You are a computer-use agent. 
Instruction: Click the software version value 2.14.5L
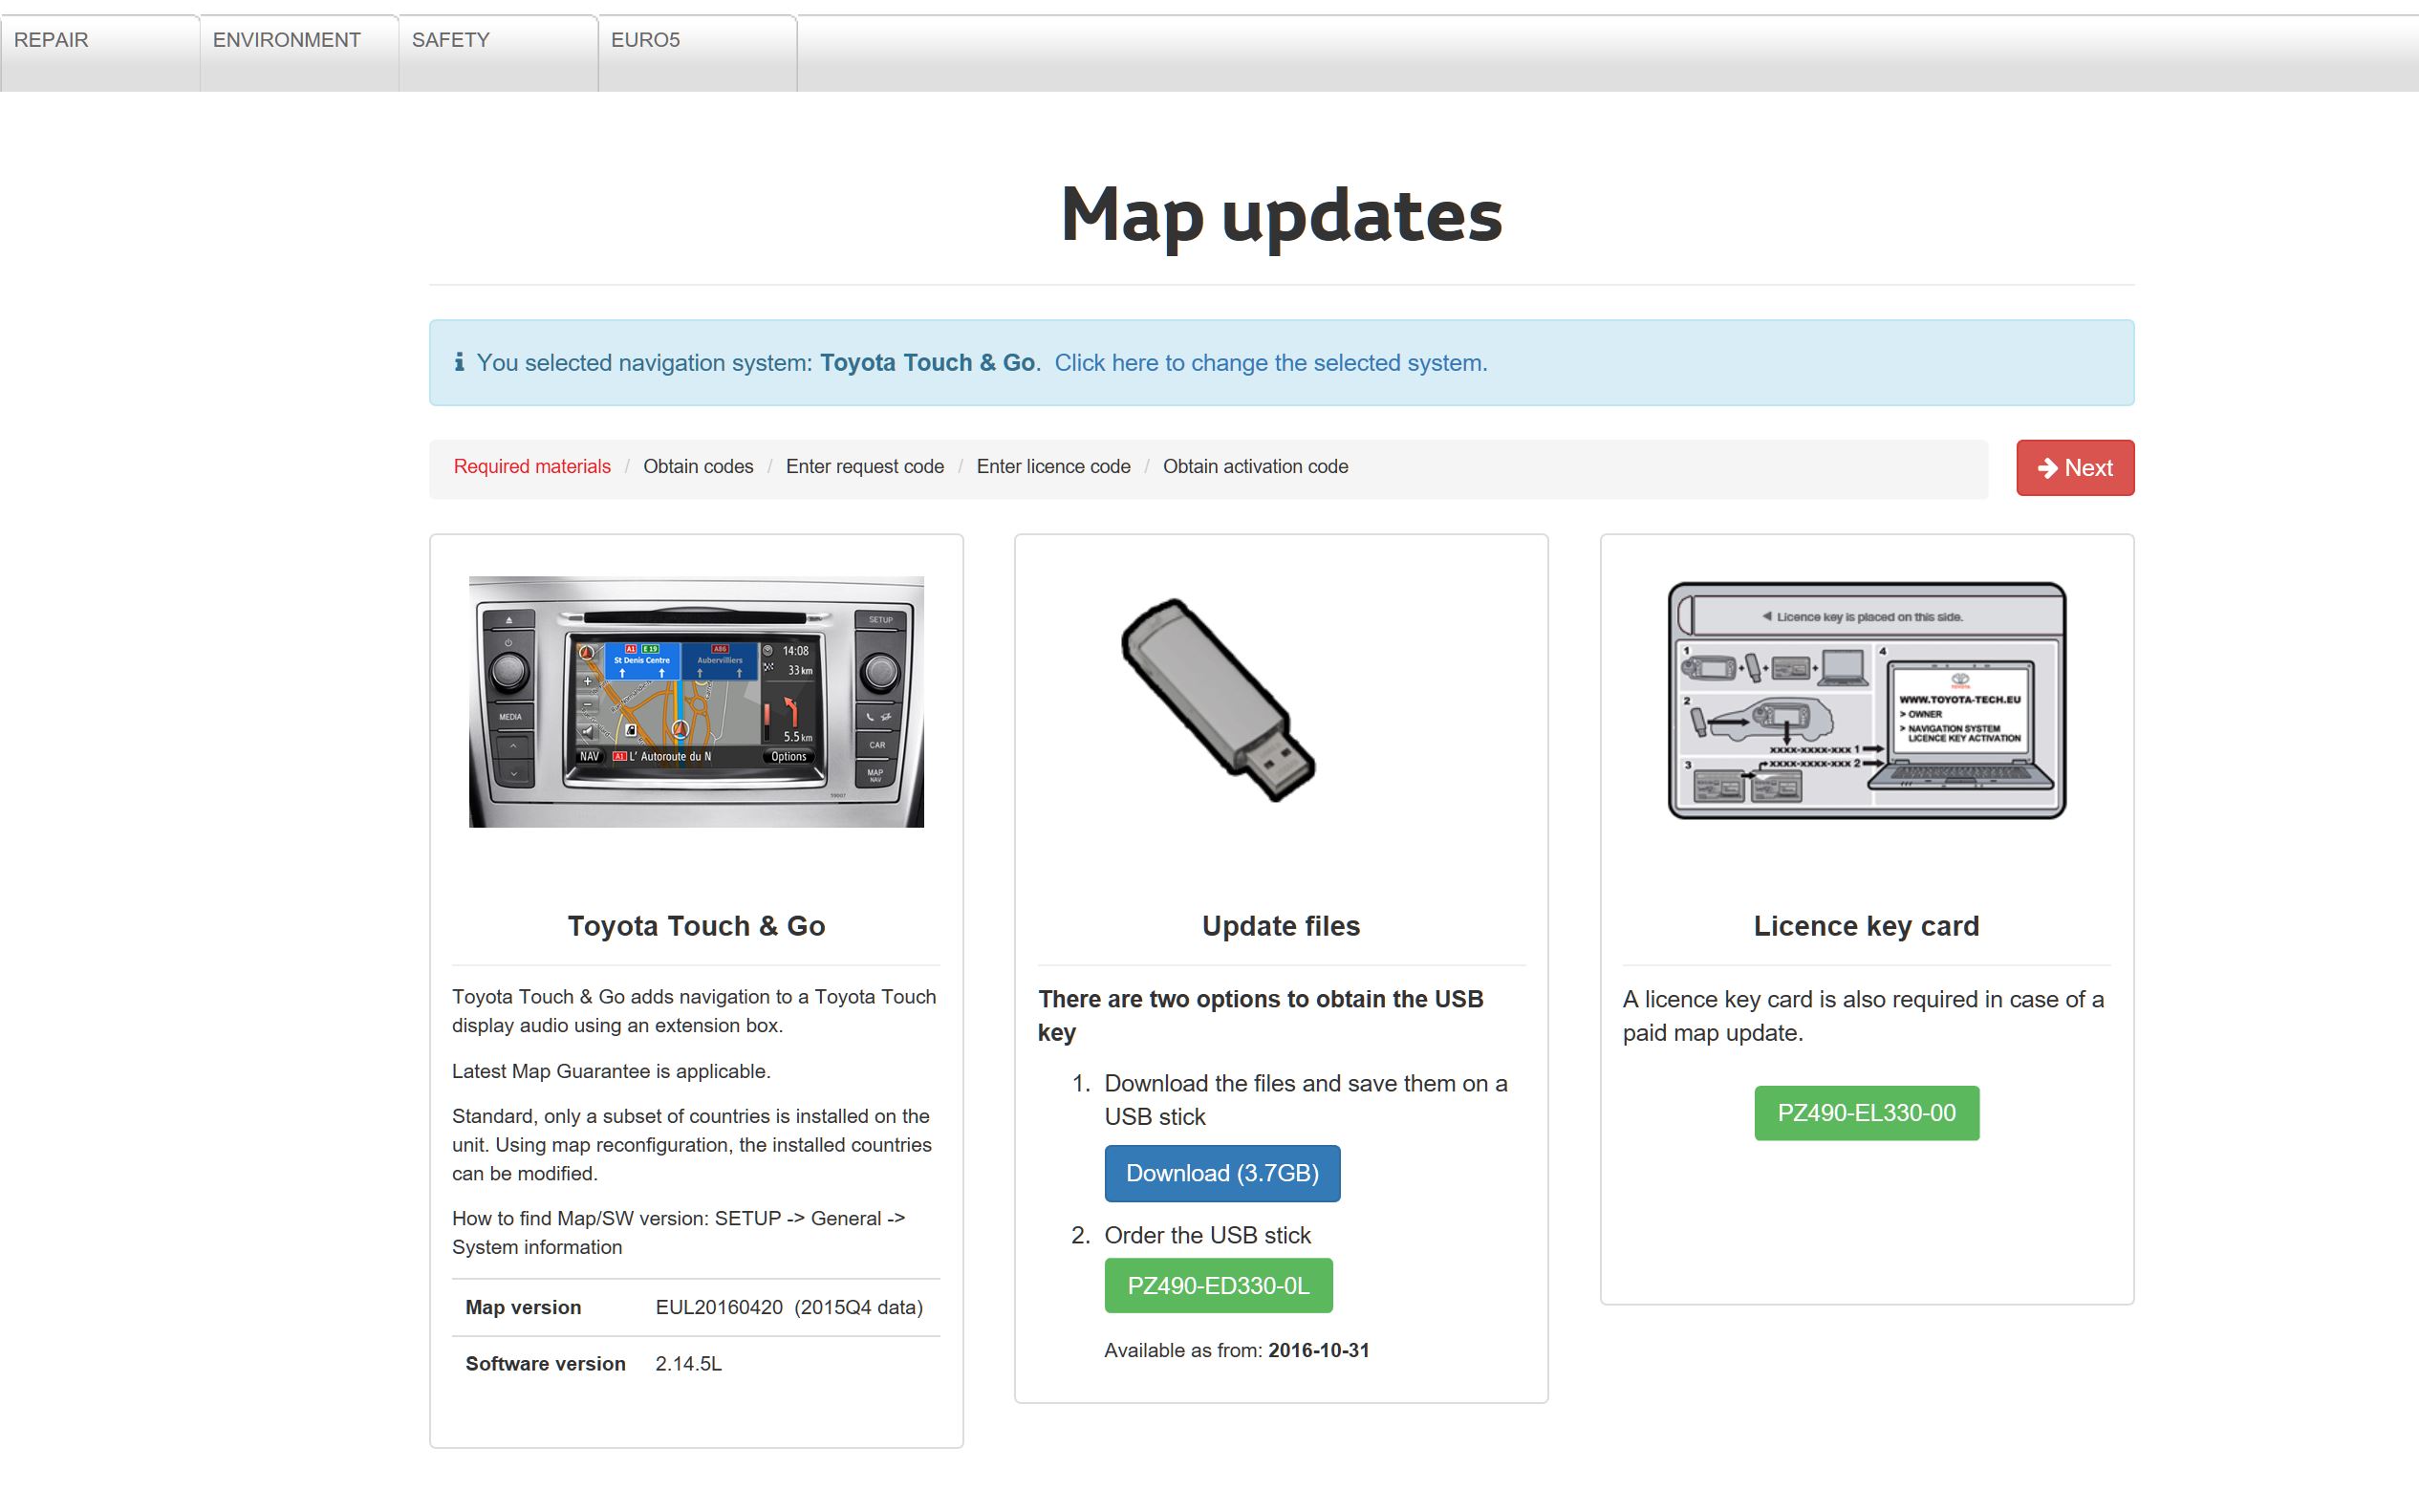tap(688, 1364)
